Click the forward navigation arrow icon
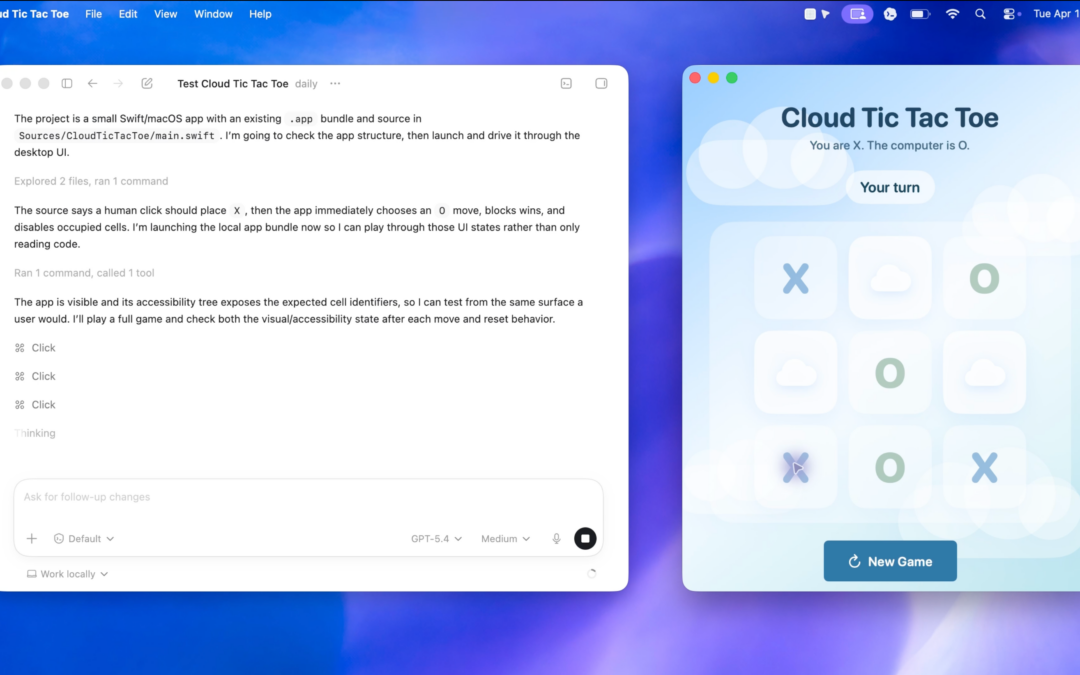The height and width of the screenshot is (675, 1080). coord(118,83)
